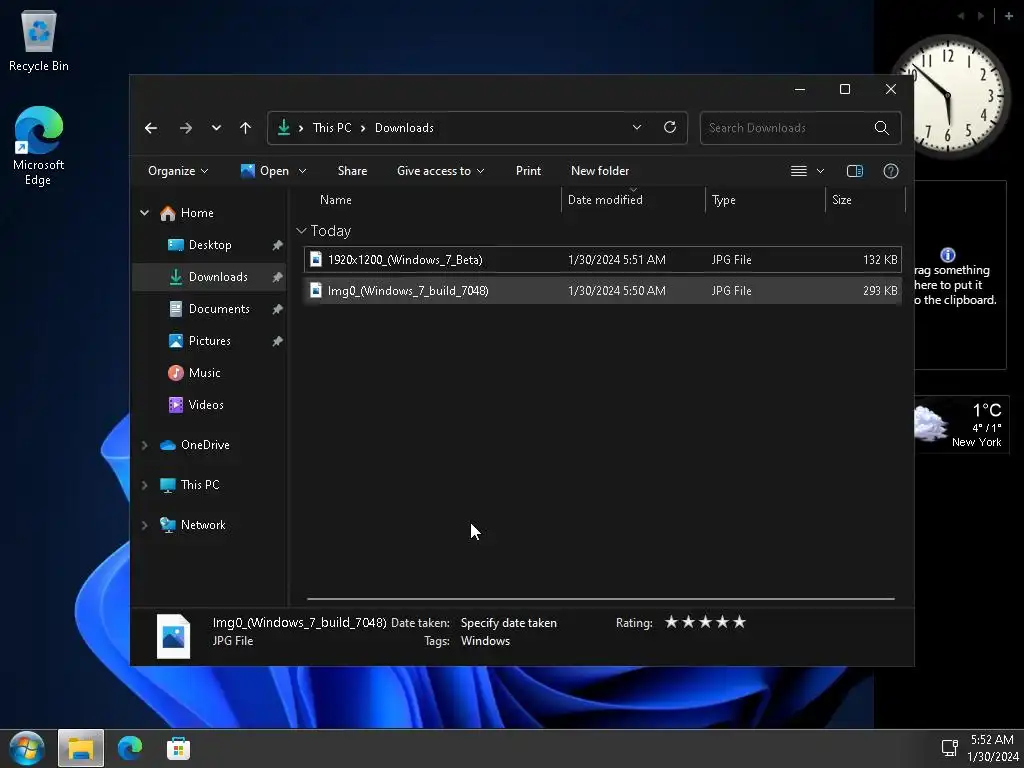Image resolution: width=1024 pixels, height=768 pixels.
Task: Select Network in the navigation pane
Action: 193,524
